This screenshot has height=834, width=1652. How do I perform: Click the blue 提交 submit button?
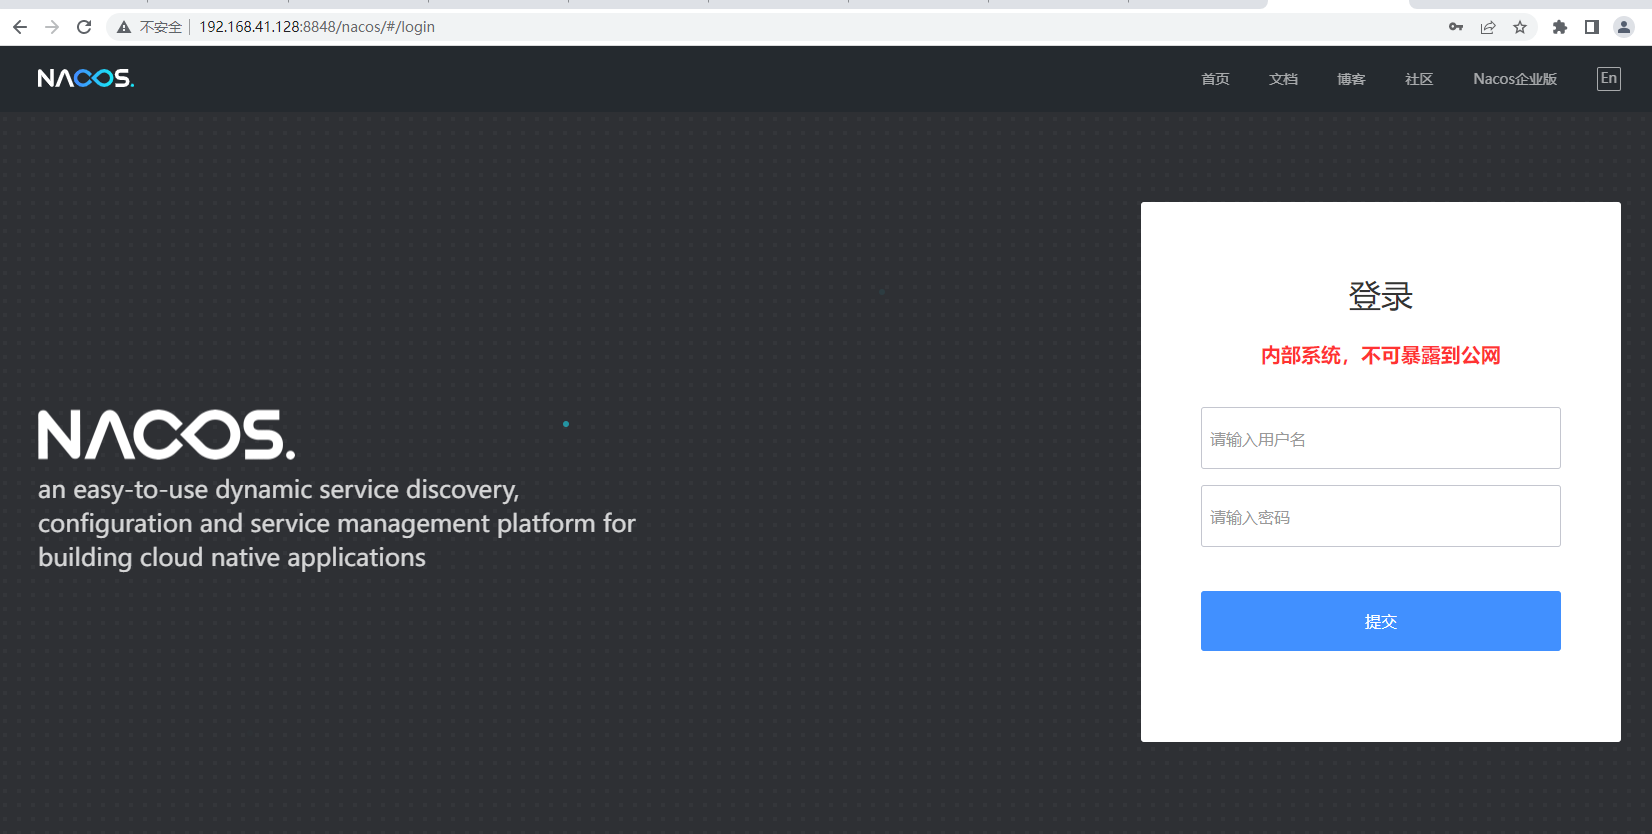[1381, 621]
